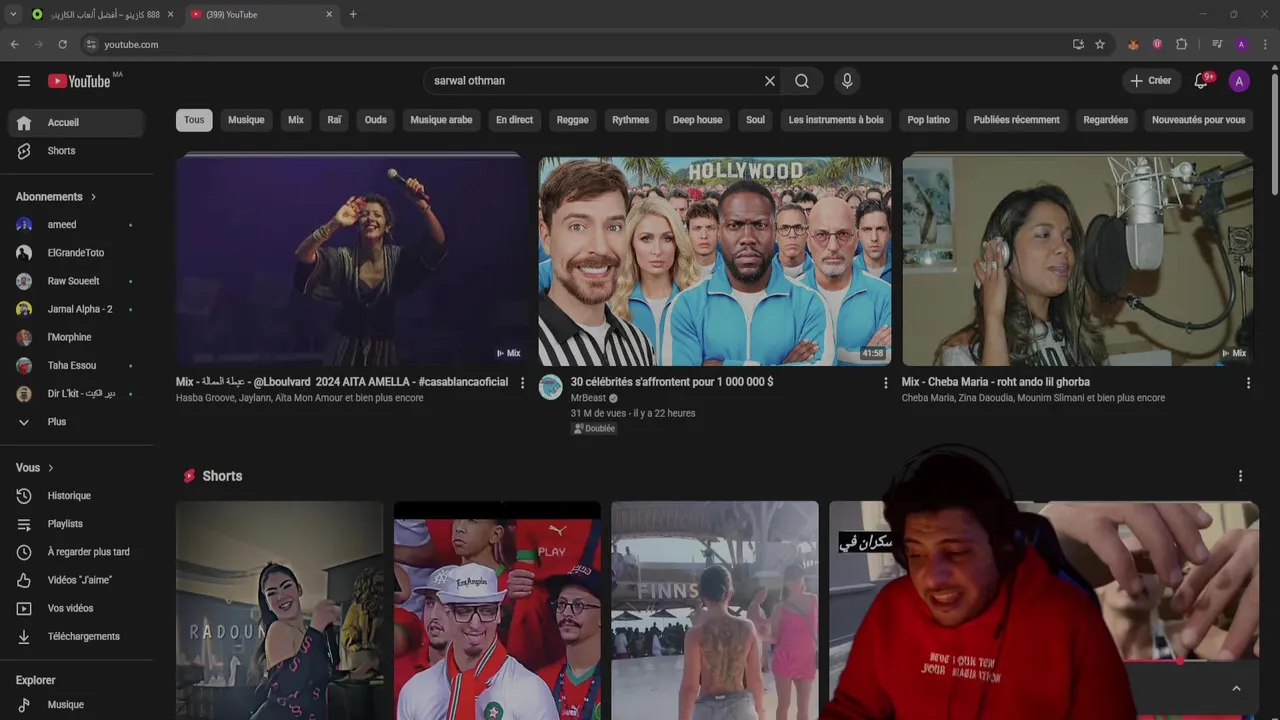Open the l'Morphine channel subscription
This screenshot has width=1280, height=720.
[x=77, y=337]
